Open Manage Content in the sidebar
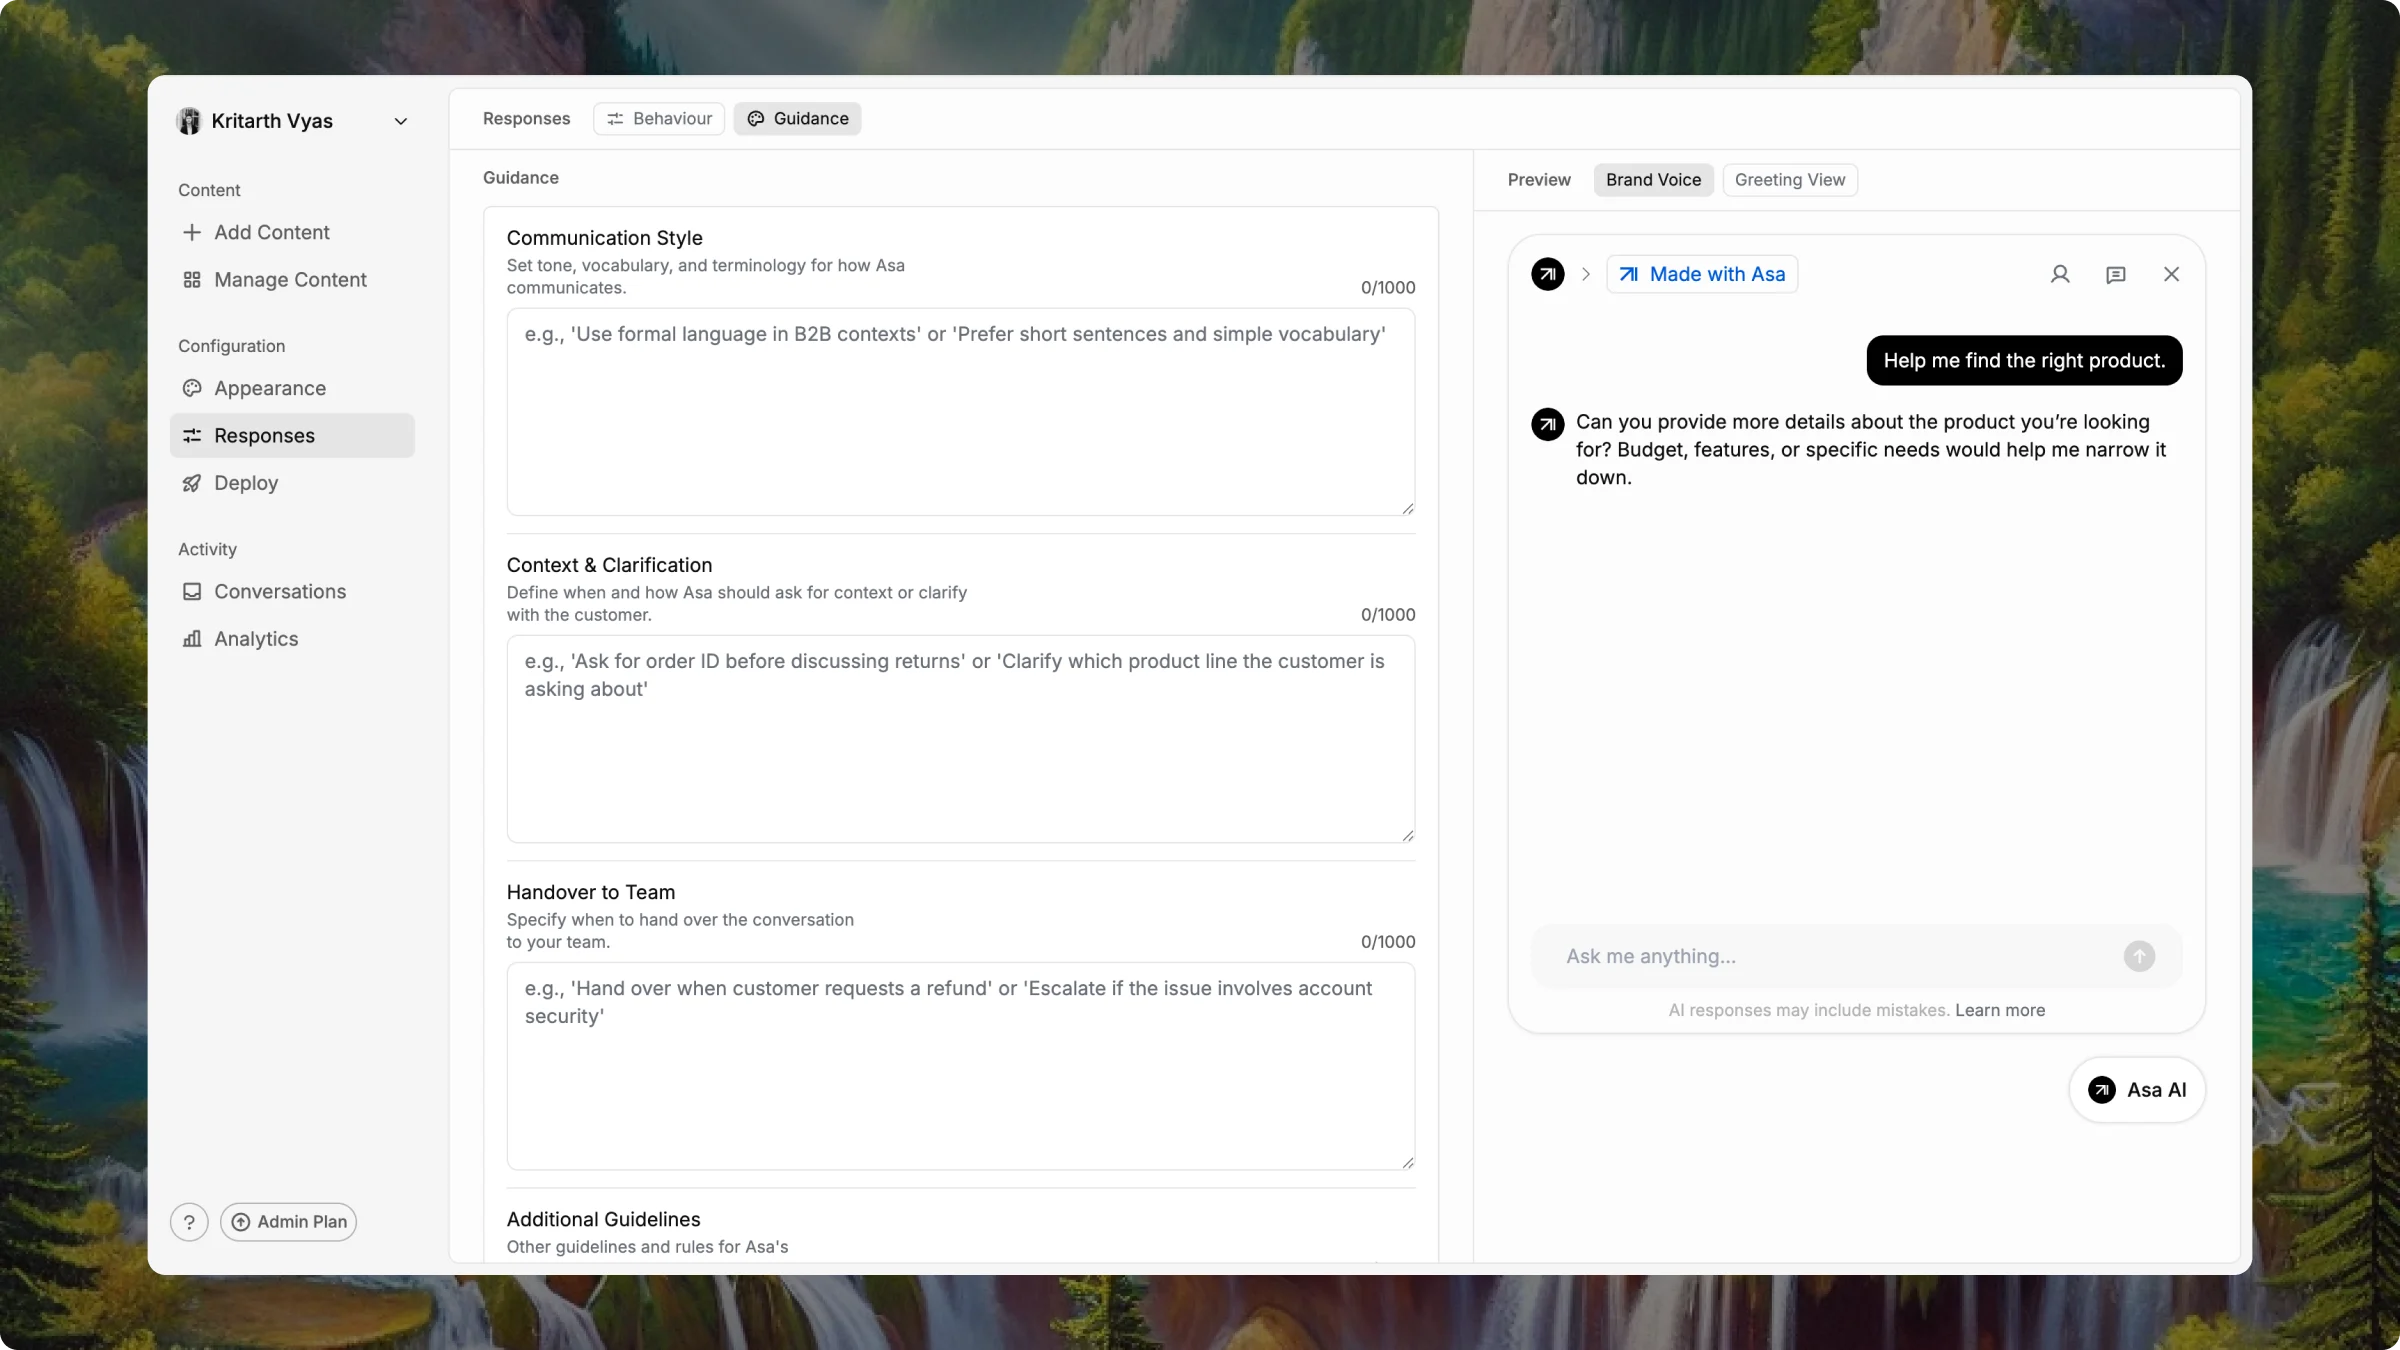Image resolution: width=2400 pixels, height=1350 pixels. (290, 280)
